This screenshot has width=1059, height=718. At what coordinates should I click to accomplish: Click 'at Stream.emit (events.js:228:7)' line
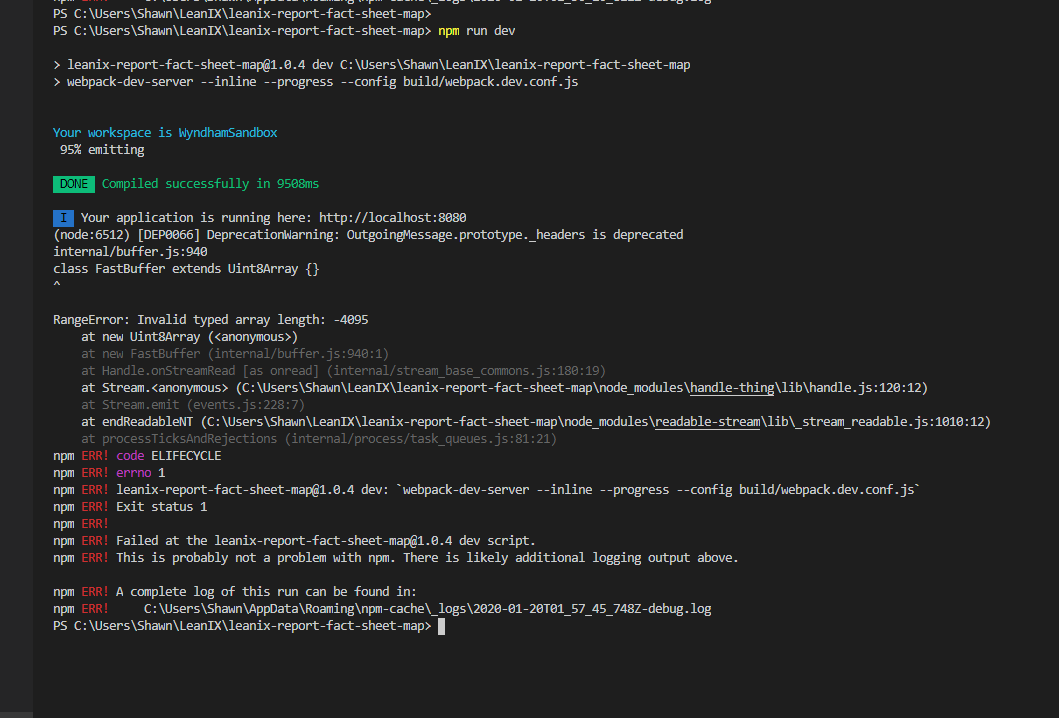(x=193, y=405)
